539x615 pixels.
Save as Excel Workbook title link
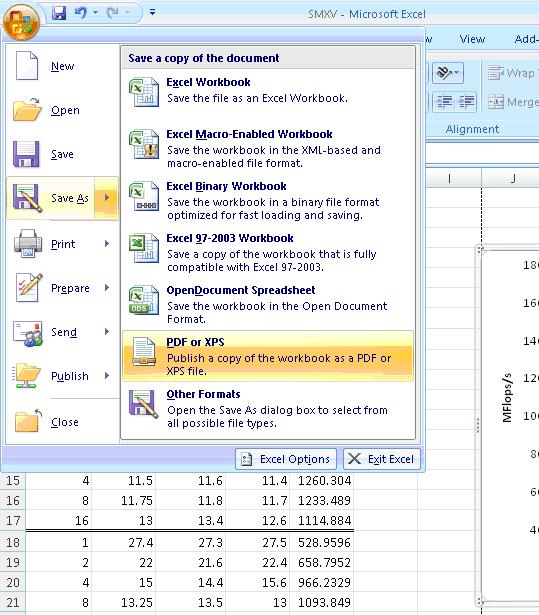[x=208, y=82]
